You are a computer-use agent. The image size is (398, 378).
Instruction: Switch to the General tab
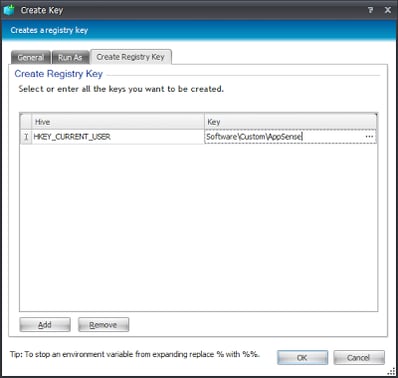pyautogui.click(x=31, y=57)
